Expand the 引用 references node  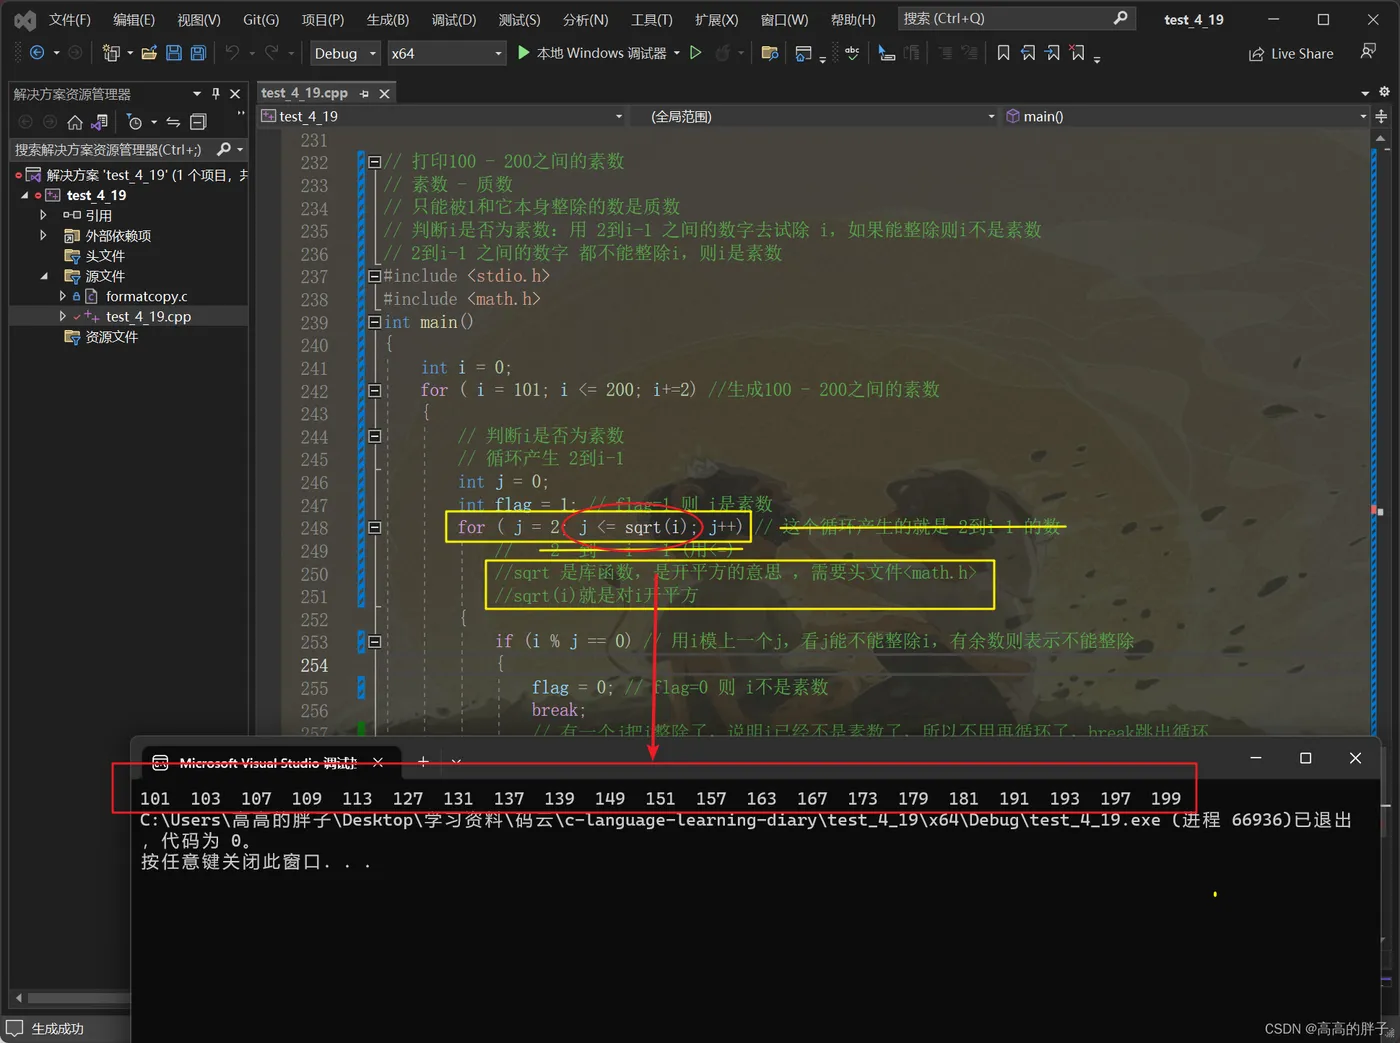[43, 215]
